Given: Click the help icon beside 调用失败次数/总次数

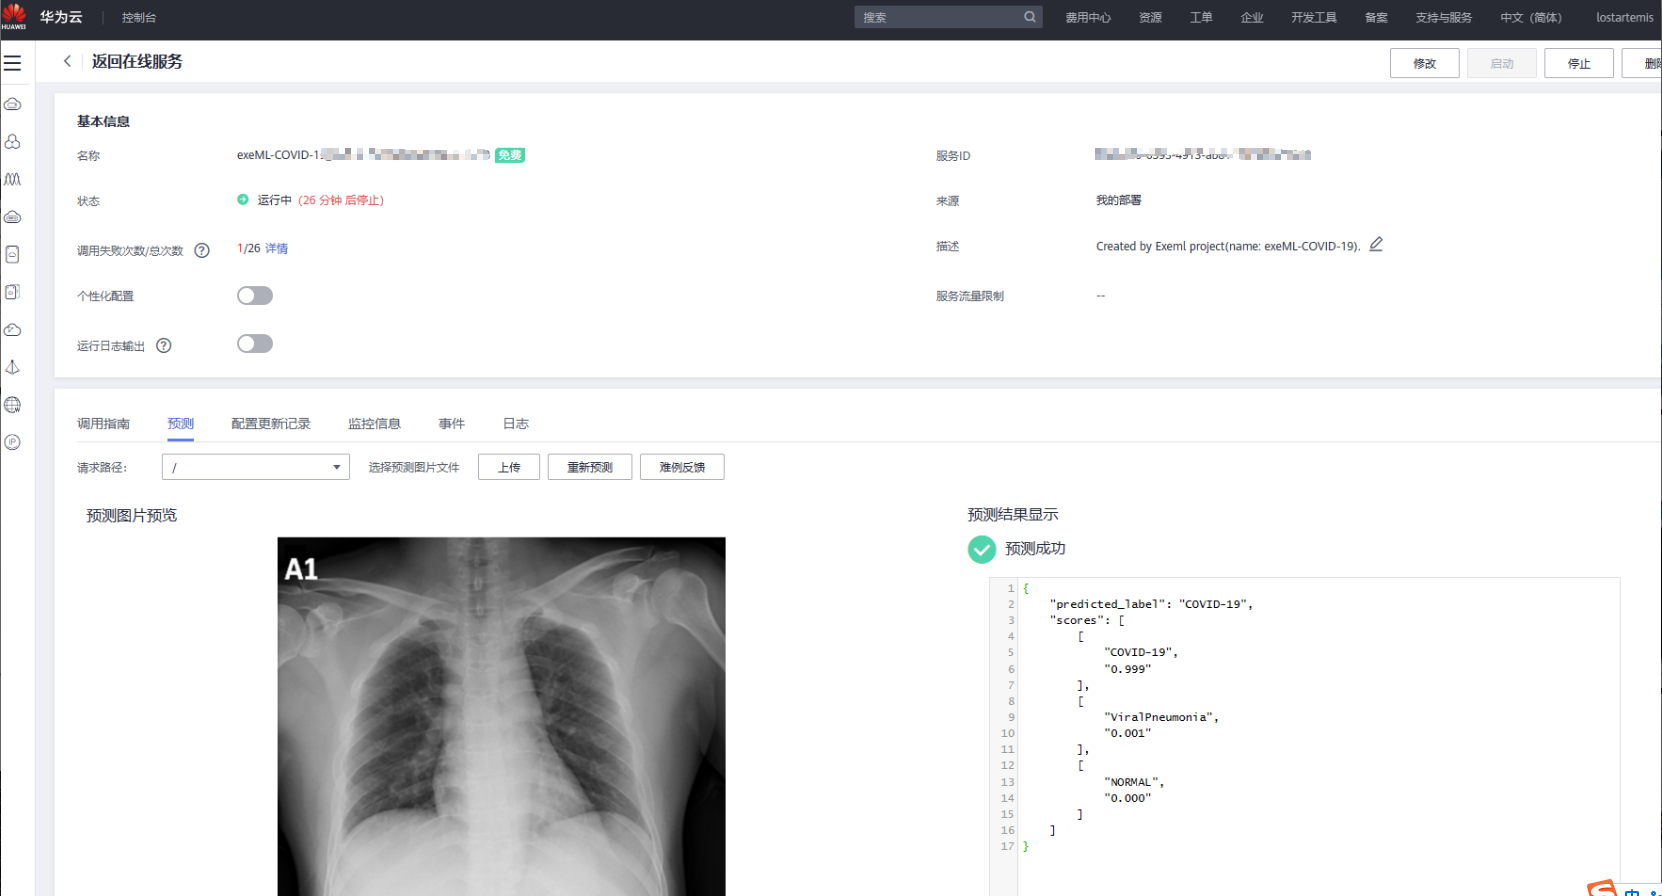Looking at the screenshot, I should pos(202,250).
